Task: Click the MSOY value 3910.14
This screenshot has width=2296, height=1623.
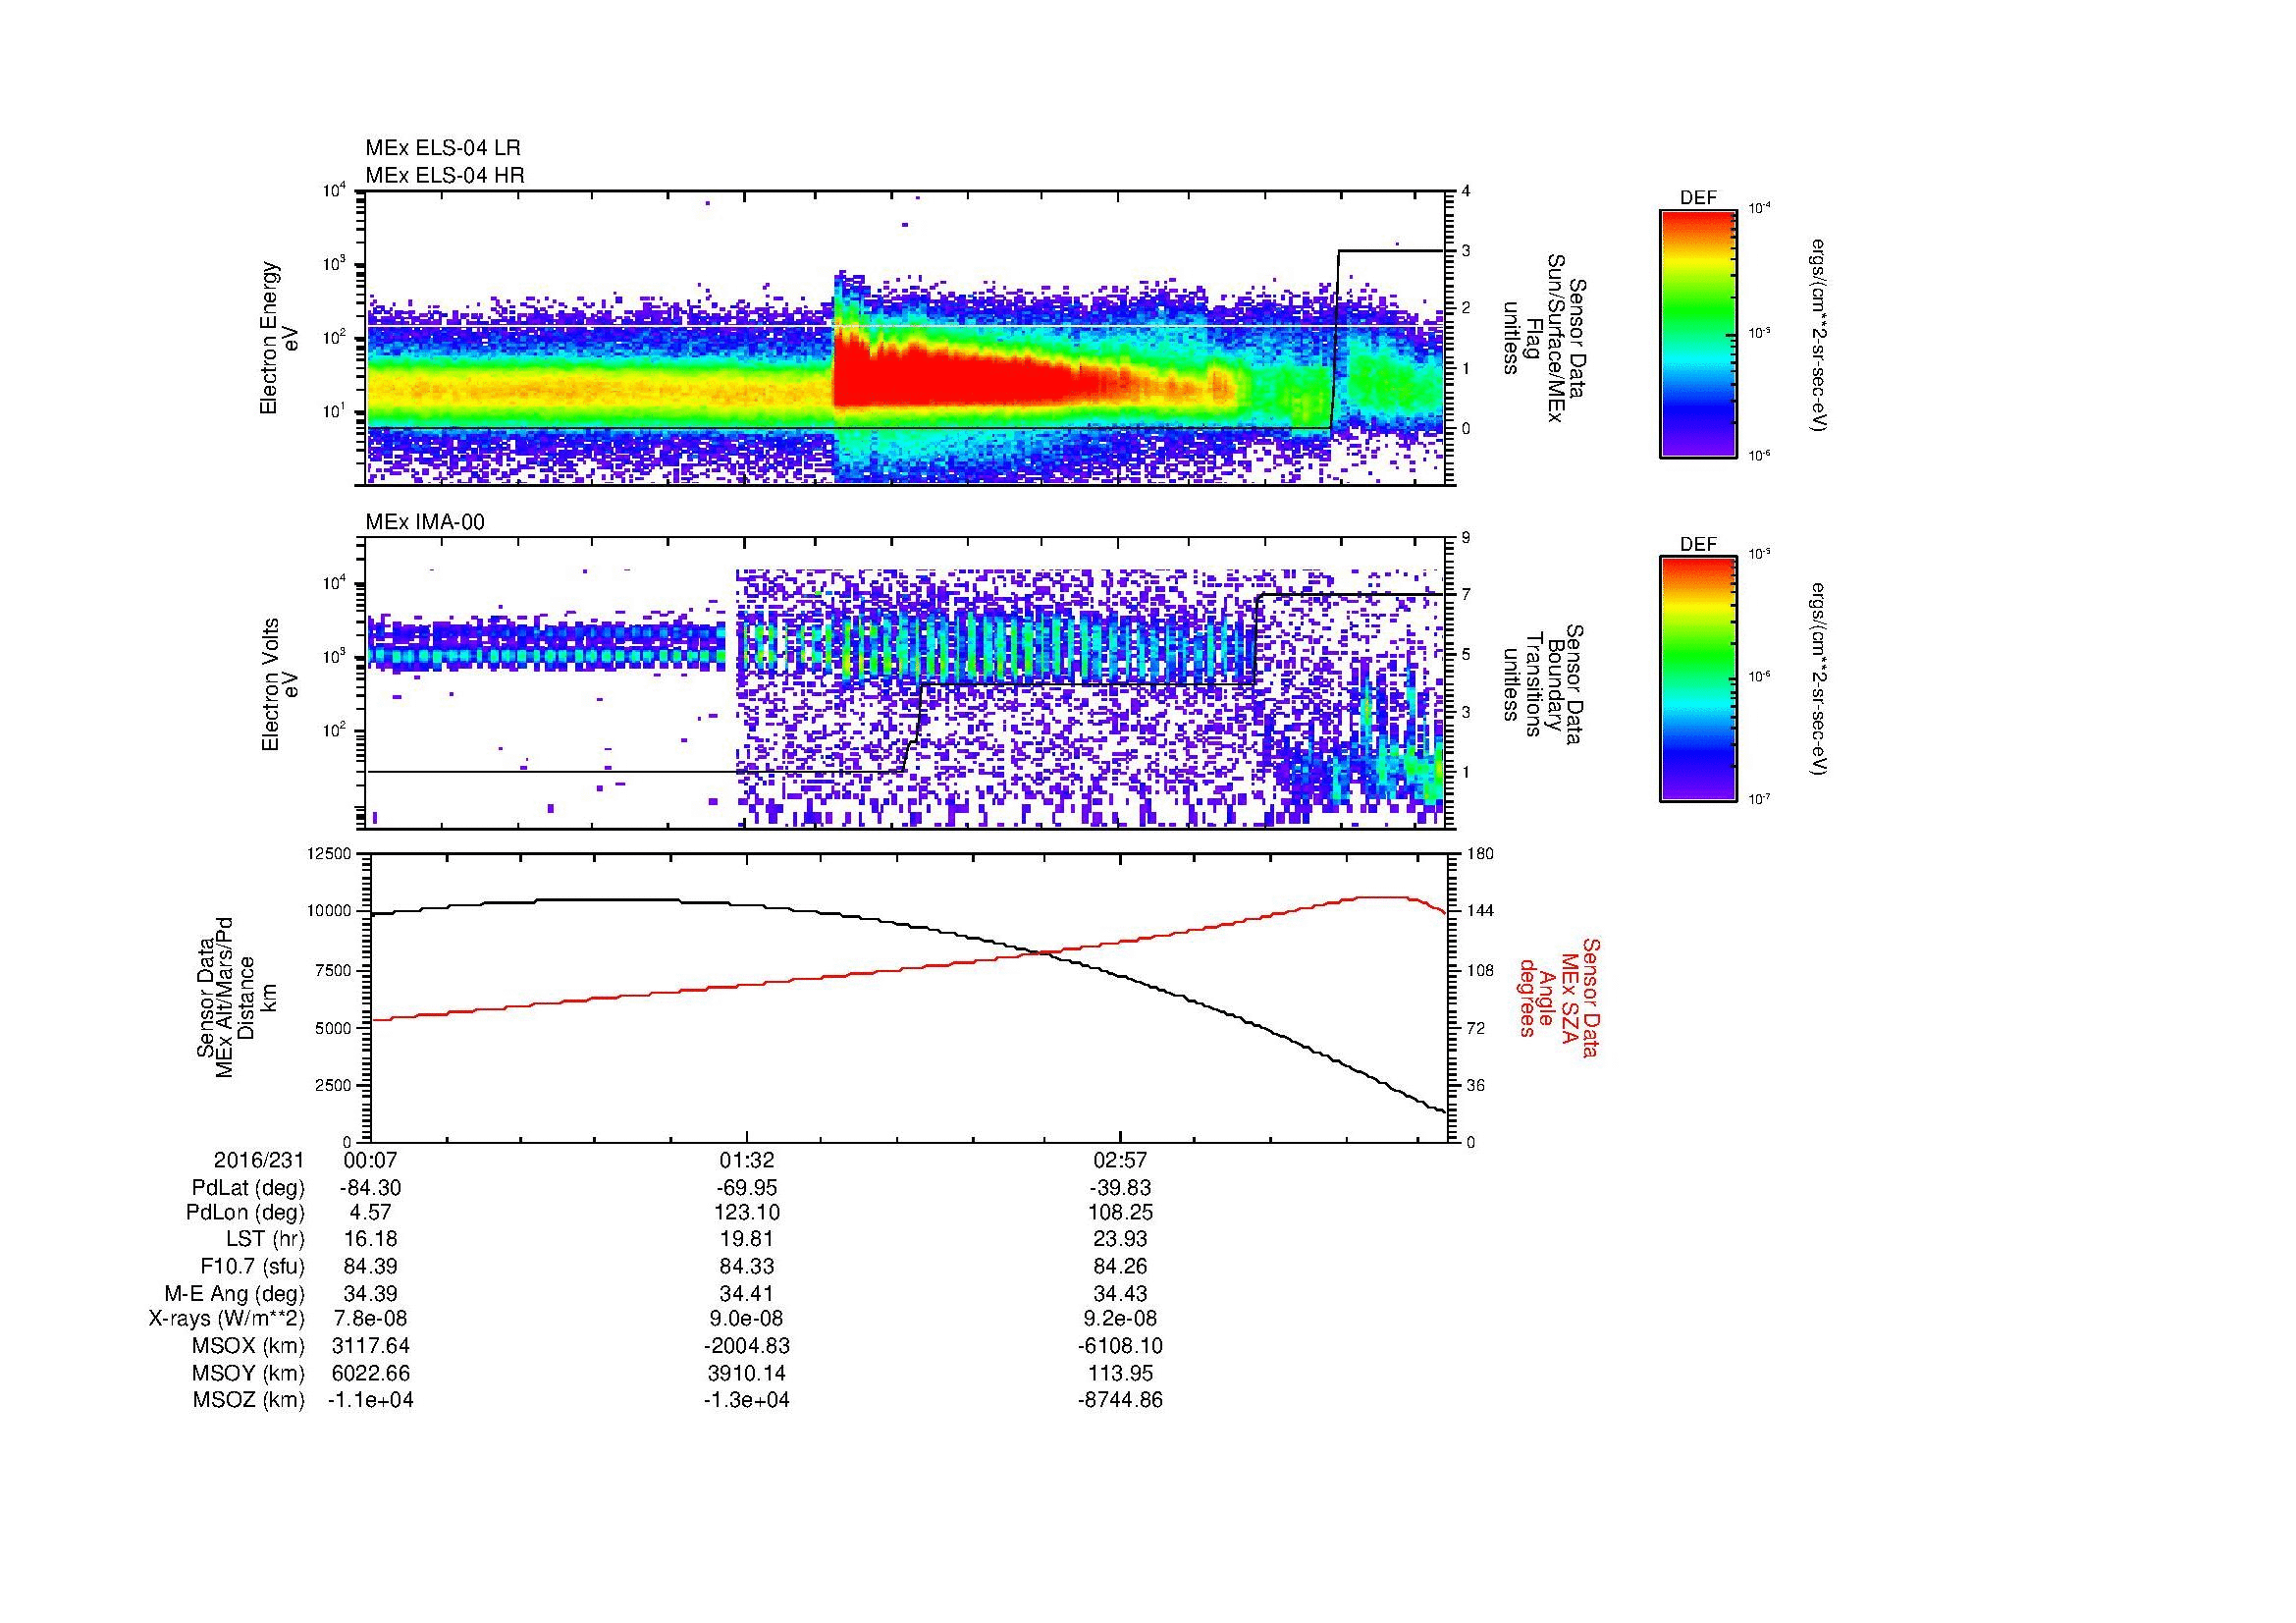Action: 746,1374
